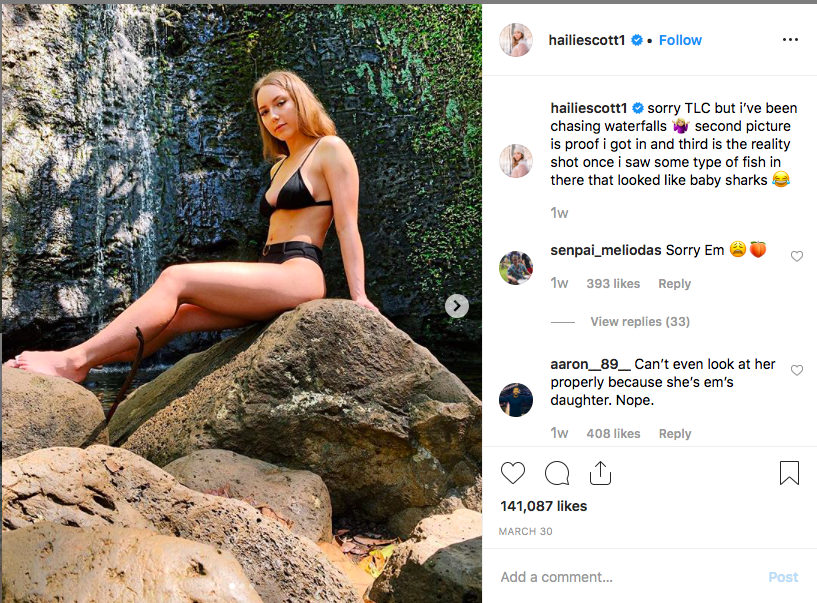817x603 pixels.
Task: Open comments with the speech bubble icon
Action: pyautogui.click(x=557, y=473)
